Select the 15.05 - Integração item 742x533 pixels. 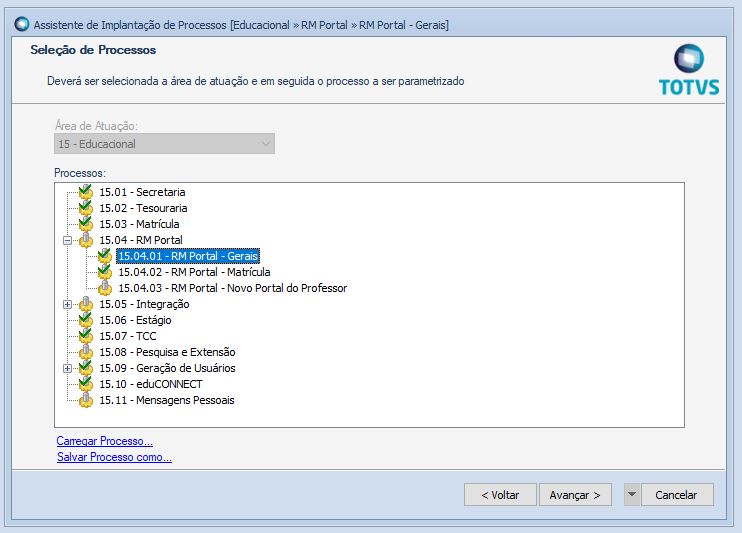click(144, 304)
